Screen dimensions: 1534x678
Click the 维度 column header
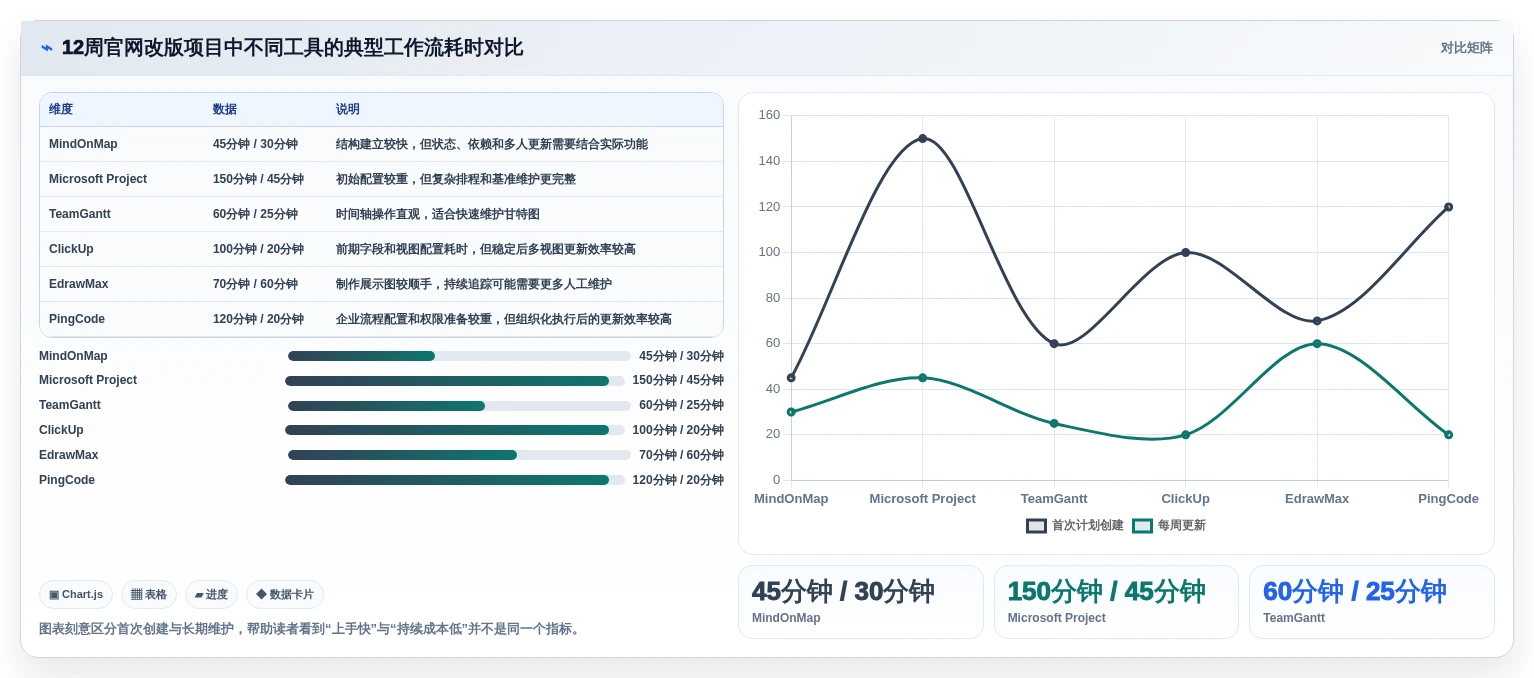[x=61, y=110]
